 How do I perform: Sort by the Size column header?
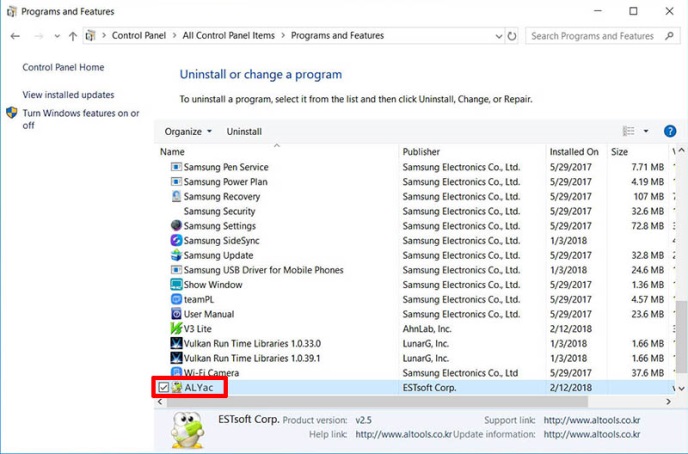(x=638, y=152)
